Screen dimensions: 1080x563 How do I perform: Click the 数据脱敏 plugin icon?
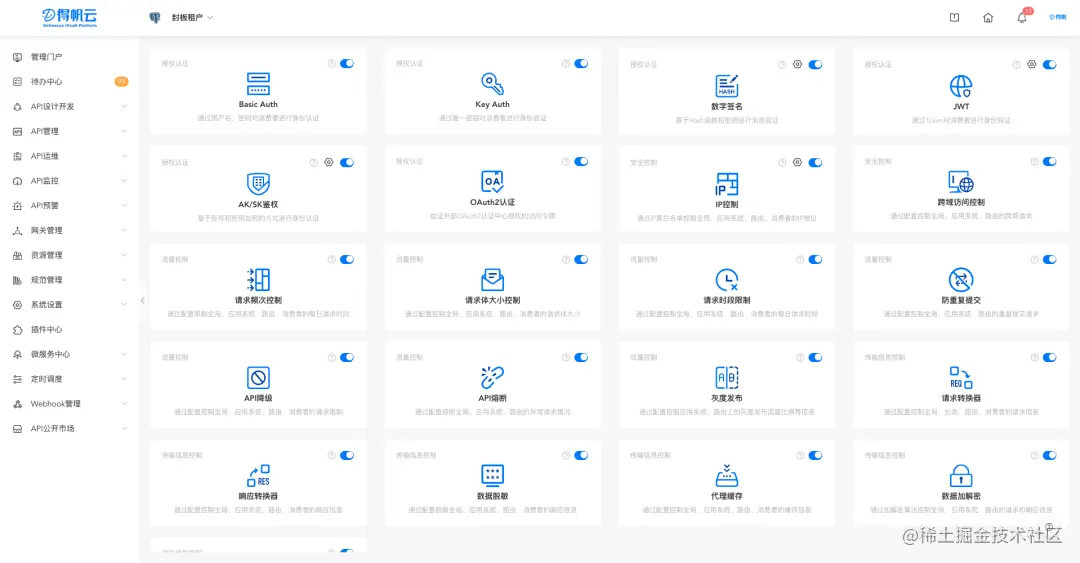[492, 475]
